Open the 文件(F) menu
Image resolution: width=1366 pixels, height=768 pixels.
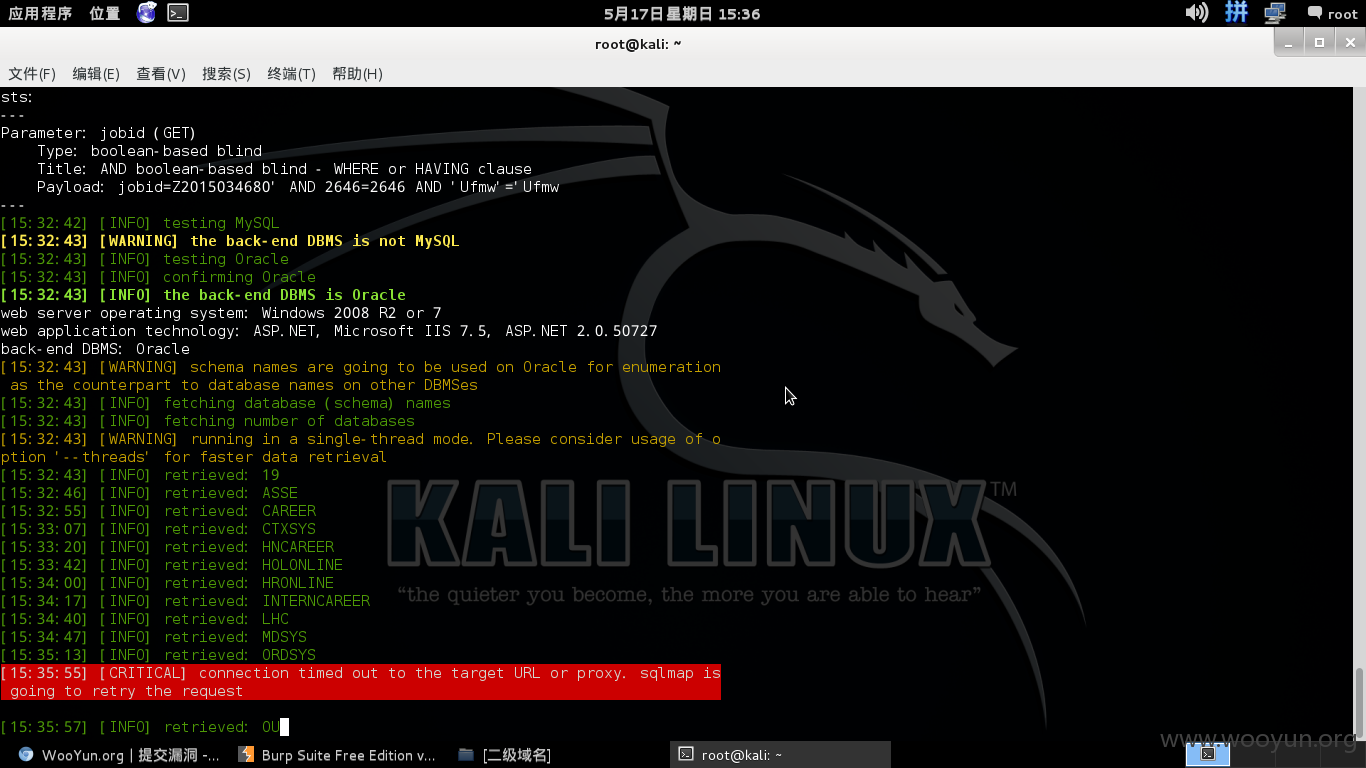point(32,74)
